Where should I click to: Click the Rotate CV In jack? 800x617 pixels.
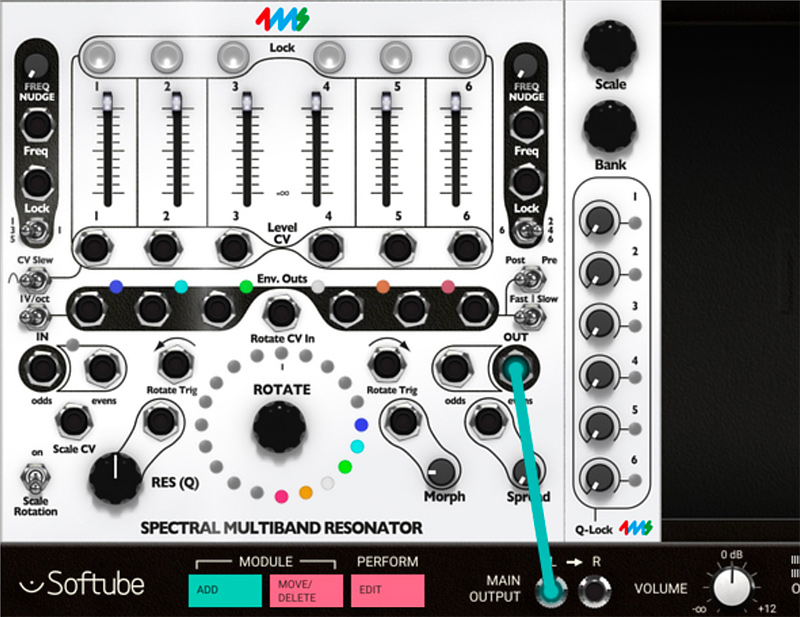pos(281,311)
